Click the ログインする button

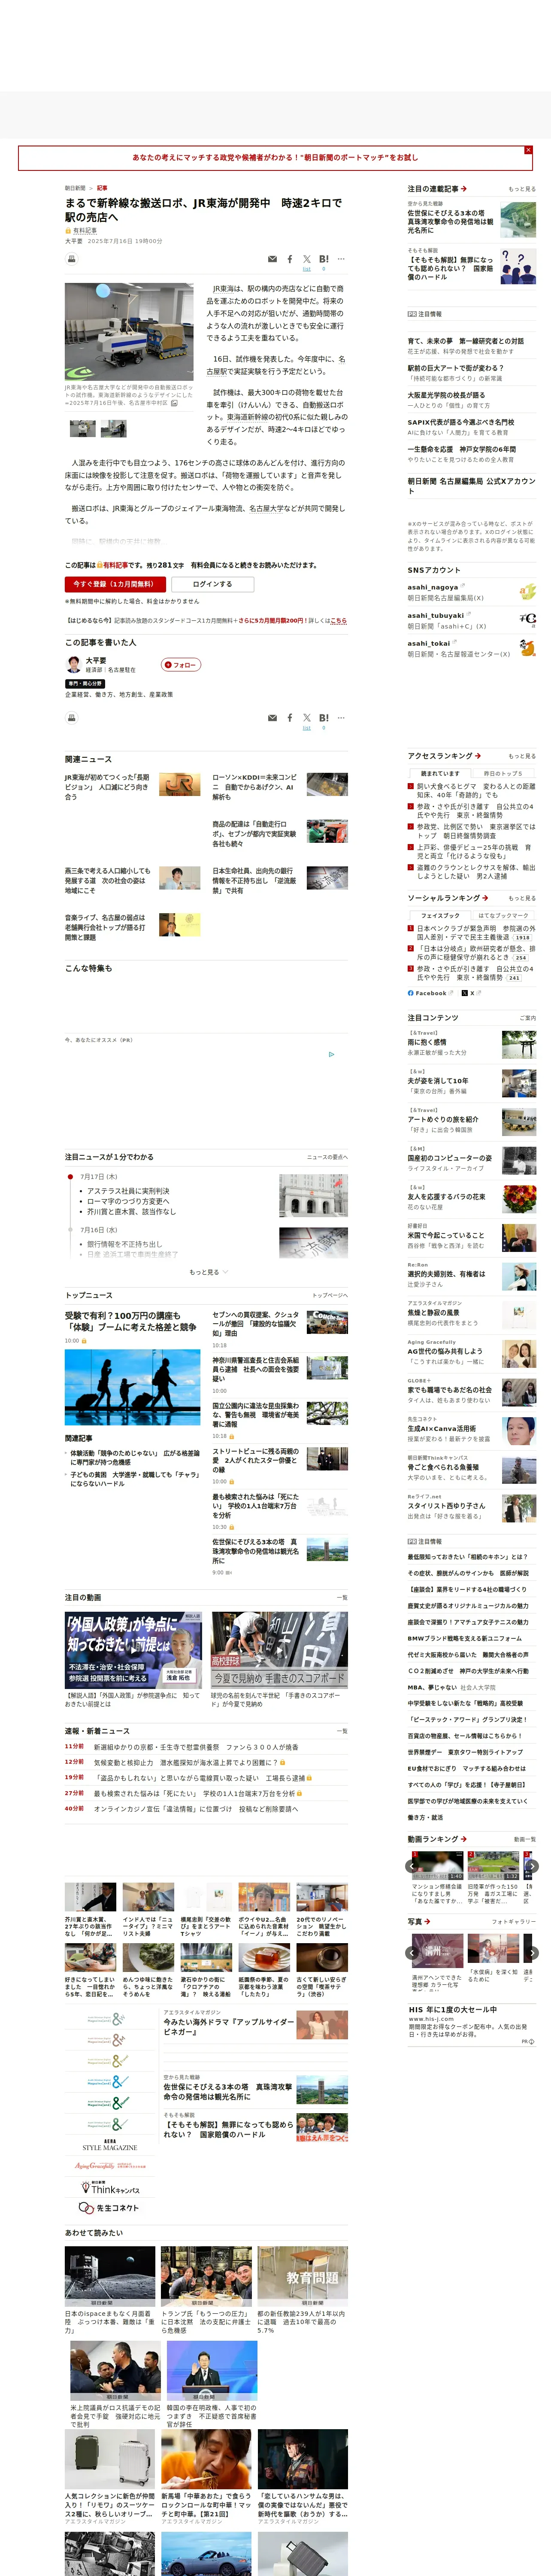coord(212,584)
